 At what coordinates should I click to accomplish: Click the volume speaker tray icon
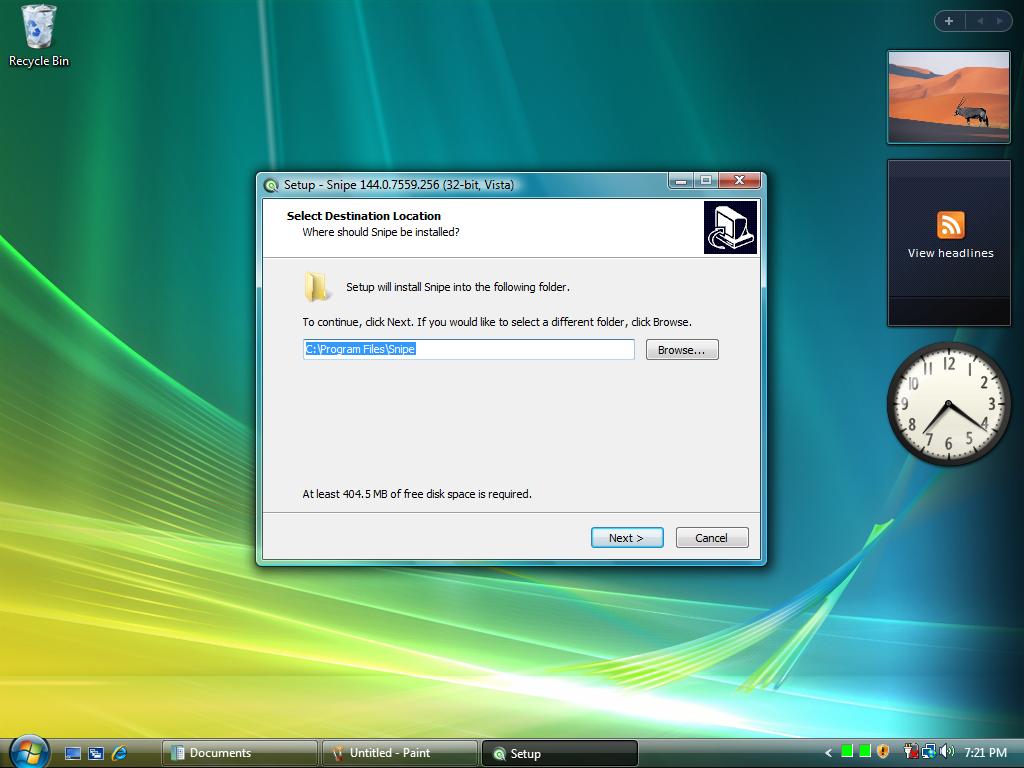(947, 752)
